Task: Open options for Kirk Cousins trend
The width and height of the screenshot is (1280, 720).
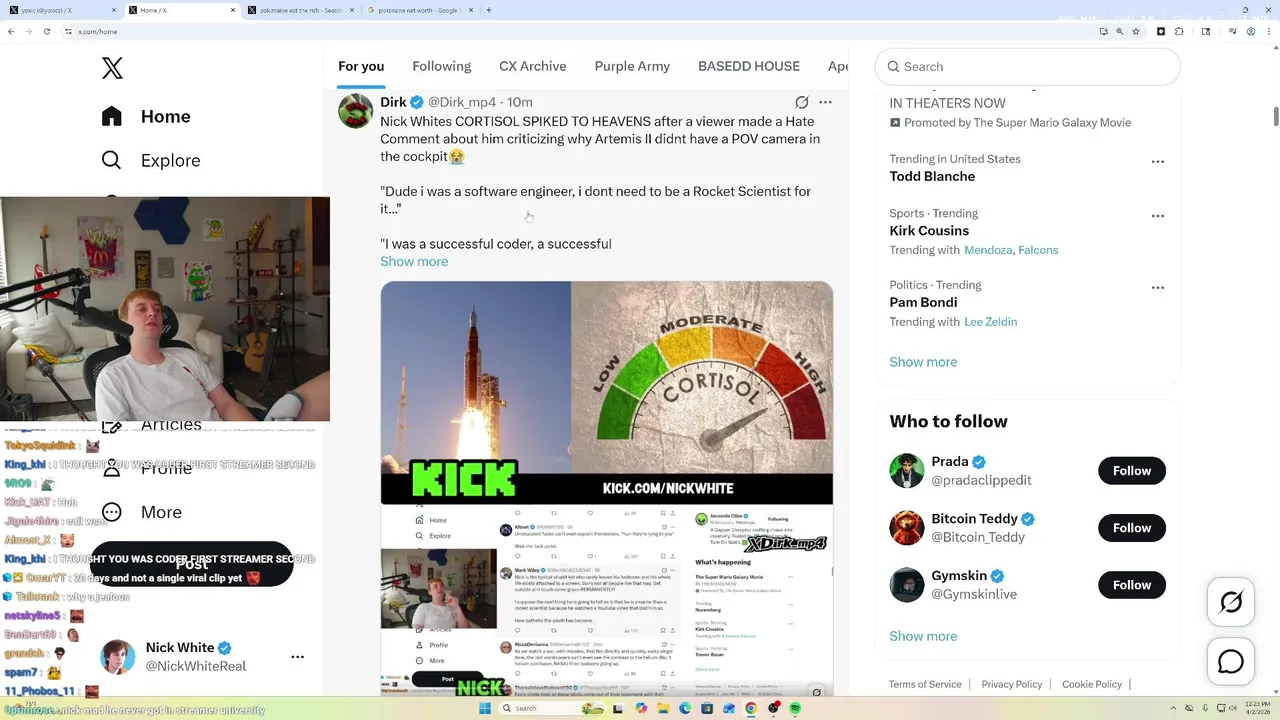Action: tap(1157, 215)
